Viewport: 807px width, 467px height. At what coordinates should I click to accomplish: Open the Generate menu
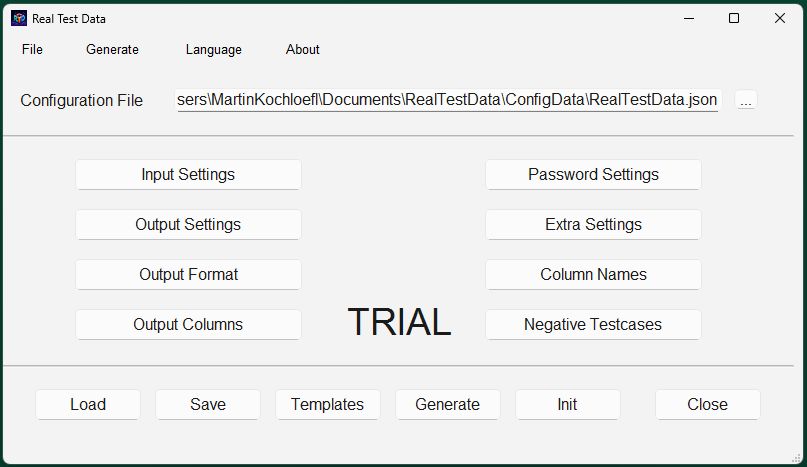(112, 49)
